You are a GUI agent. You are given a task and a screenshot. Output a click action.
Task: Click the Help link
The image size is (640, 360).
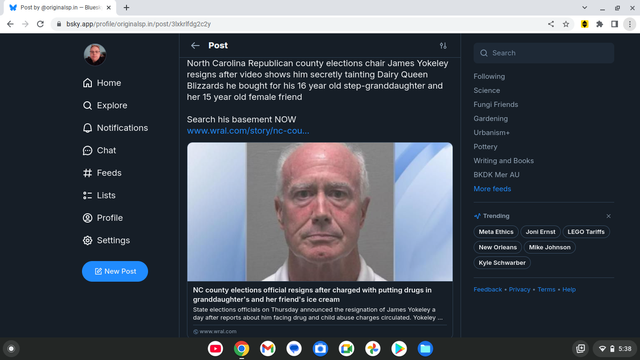point(569,289)
